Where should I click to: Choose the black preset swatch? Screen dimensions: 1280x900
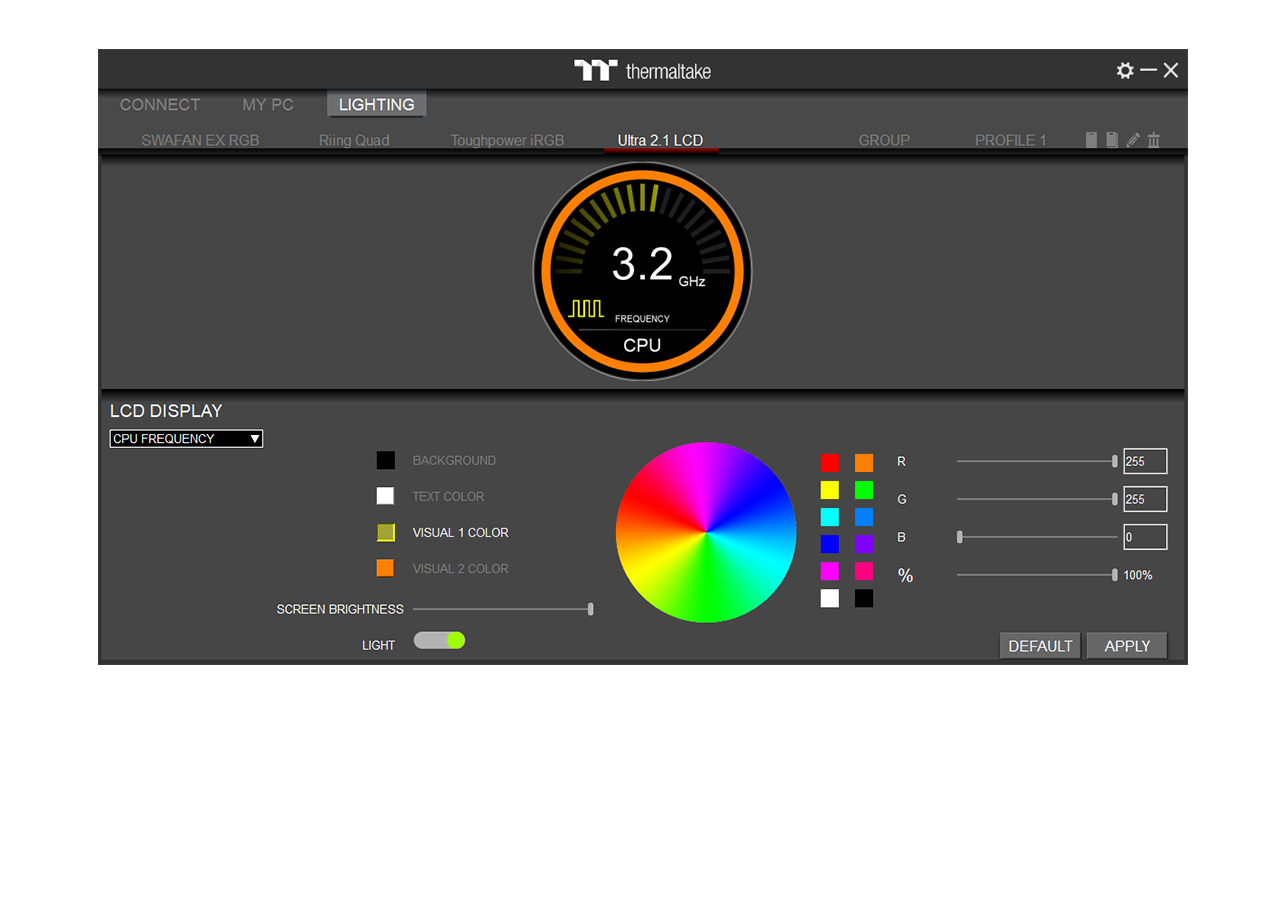click(x=864, y=598)
